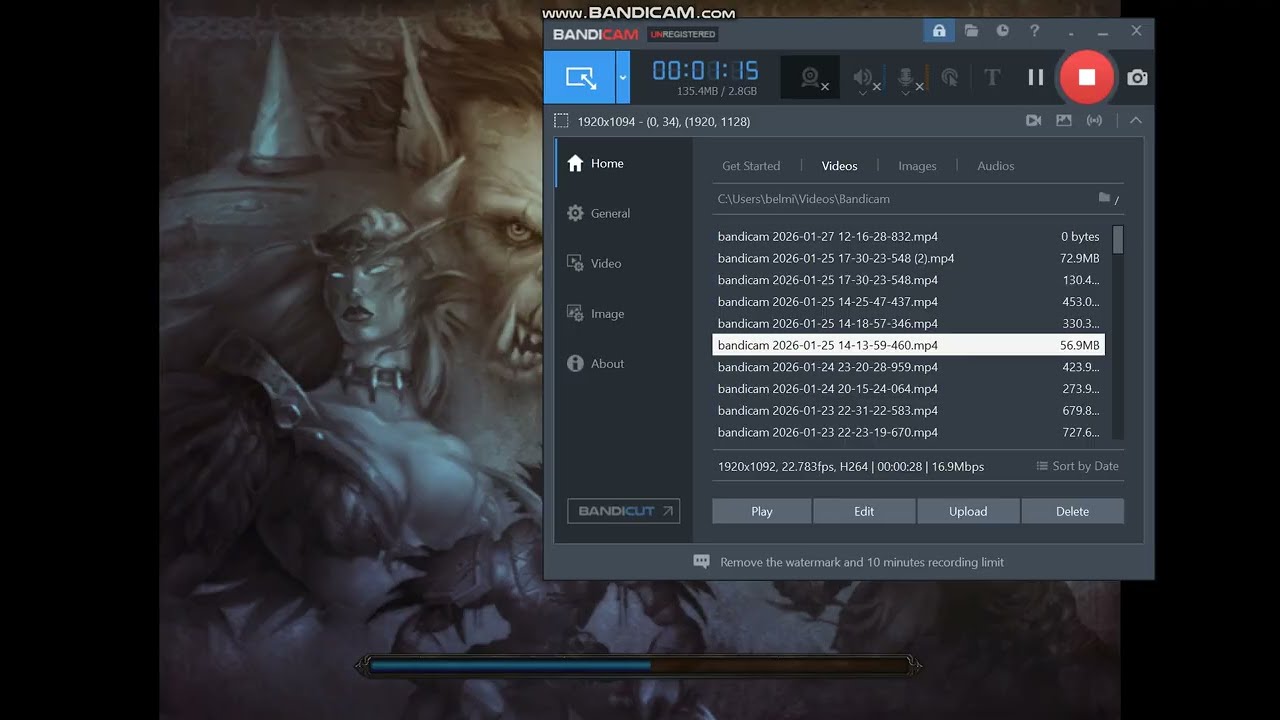Select file bandicam 2026-01-23 22-23-19-670.mp4

908,433
